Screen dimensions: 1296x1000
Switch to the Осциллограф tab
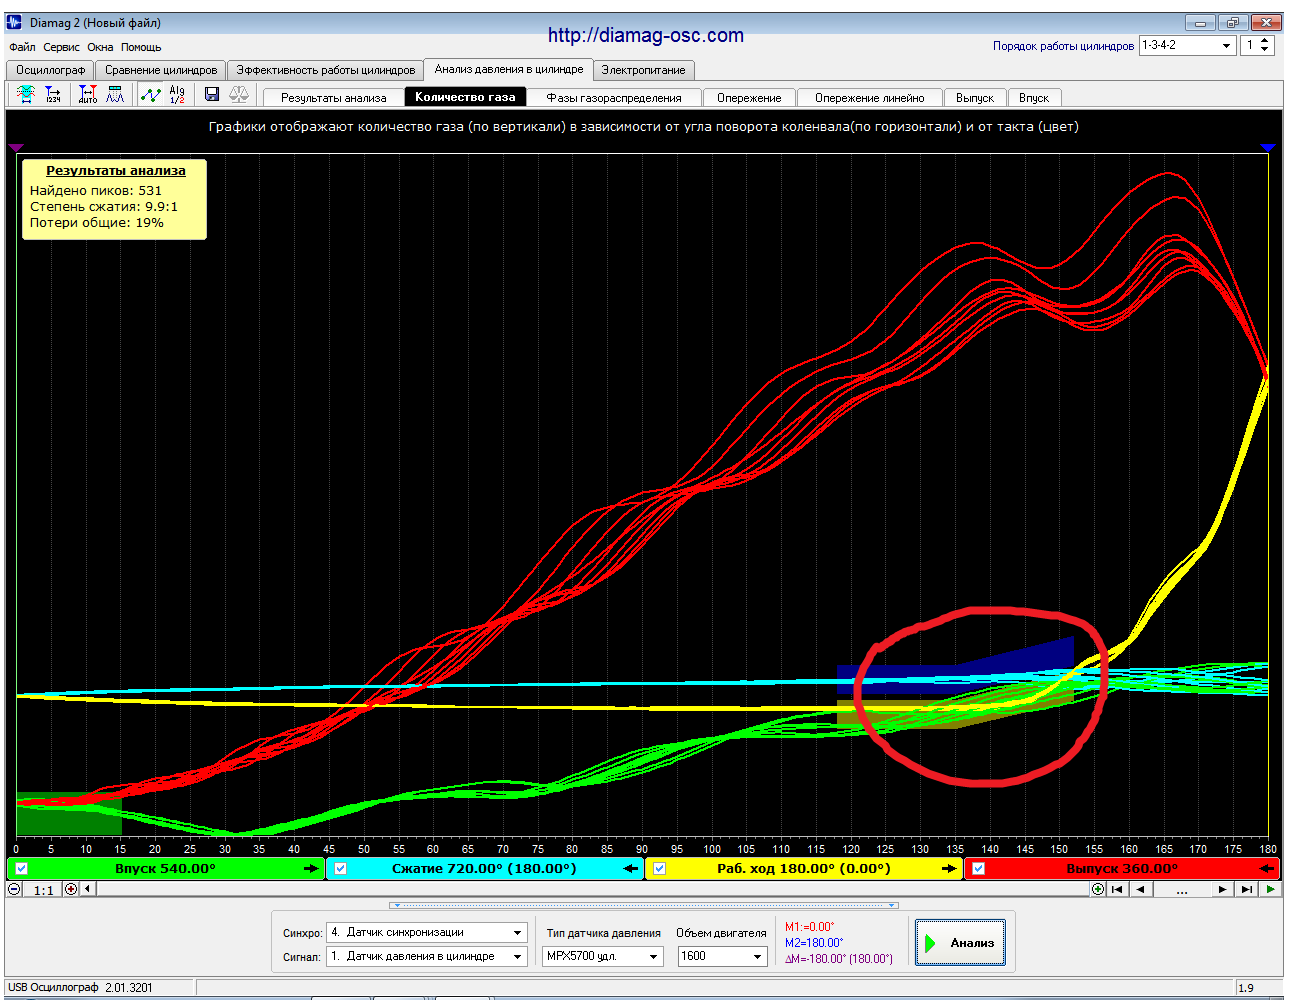point(51,70)
